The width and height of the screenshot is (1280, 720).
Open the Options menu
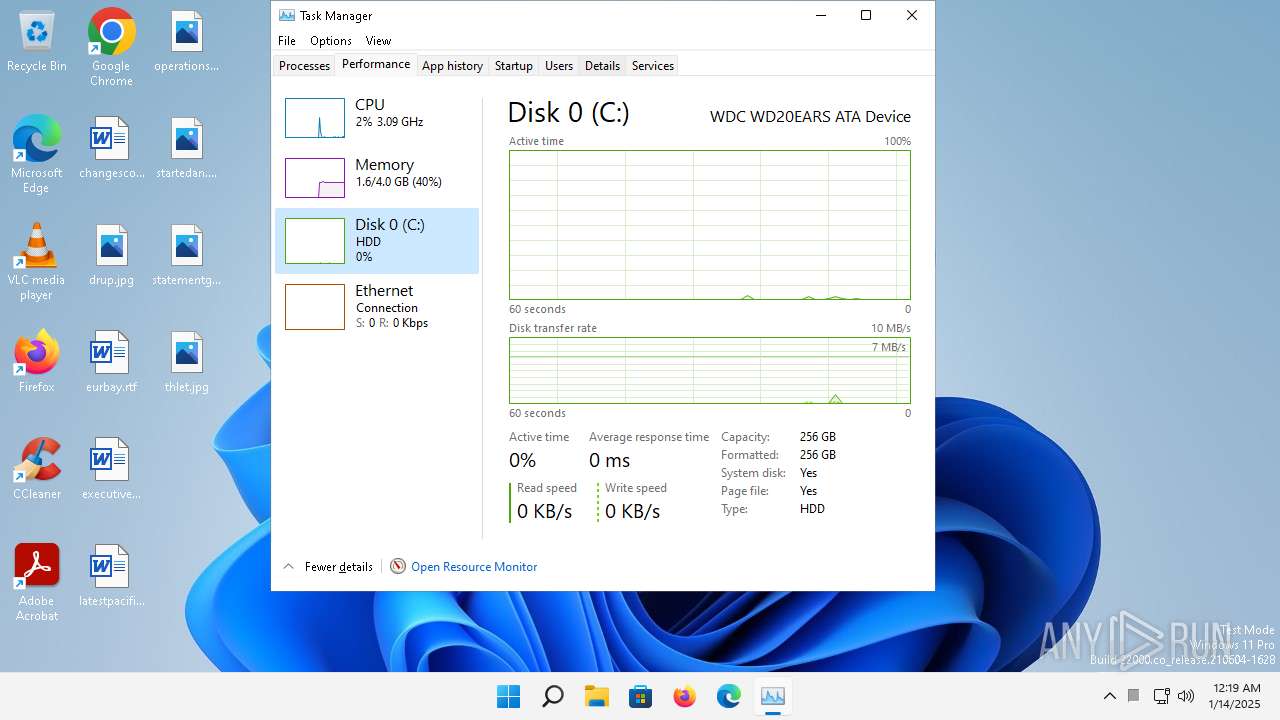tap(331, 41)
